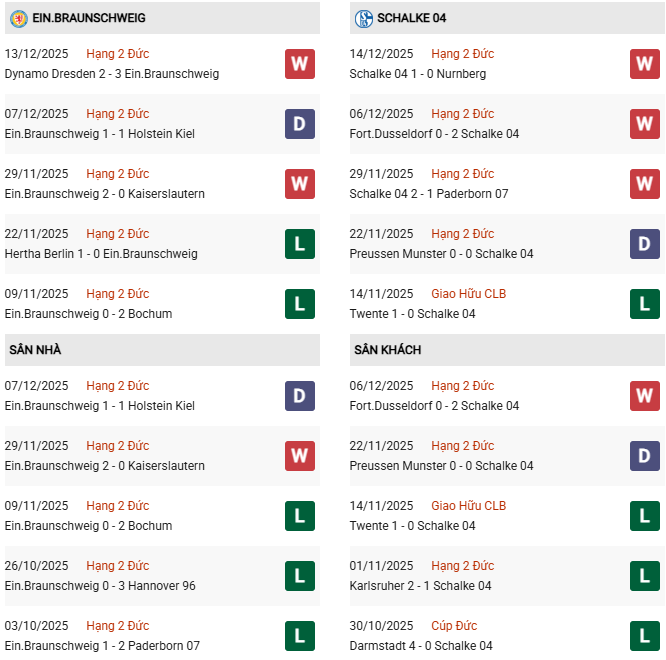The width and height of the screenshot is (666, 660).
Task: Click the Schalke 04 club logo
Action: point(363,18)
